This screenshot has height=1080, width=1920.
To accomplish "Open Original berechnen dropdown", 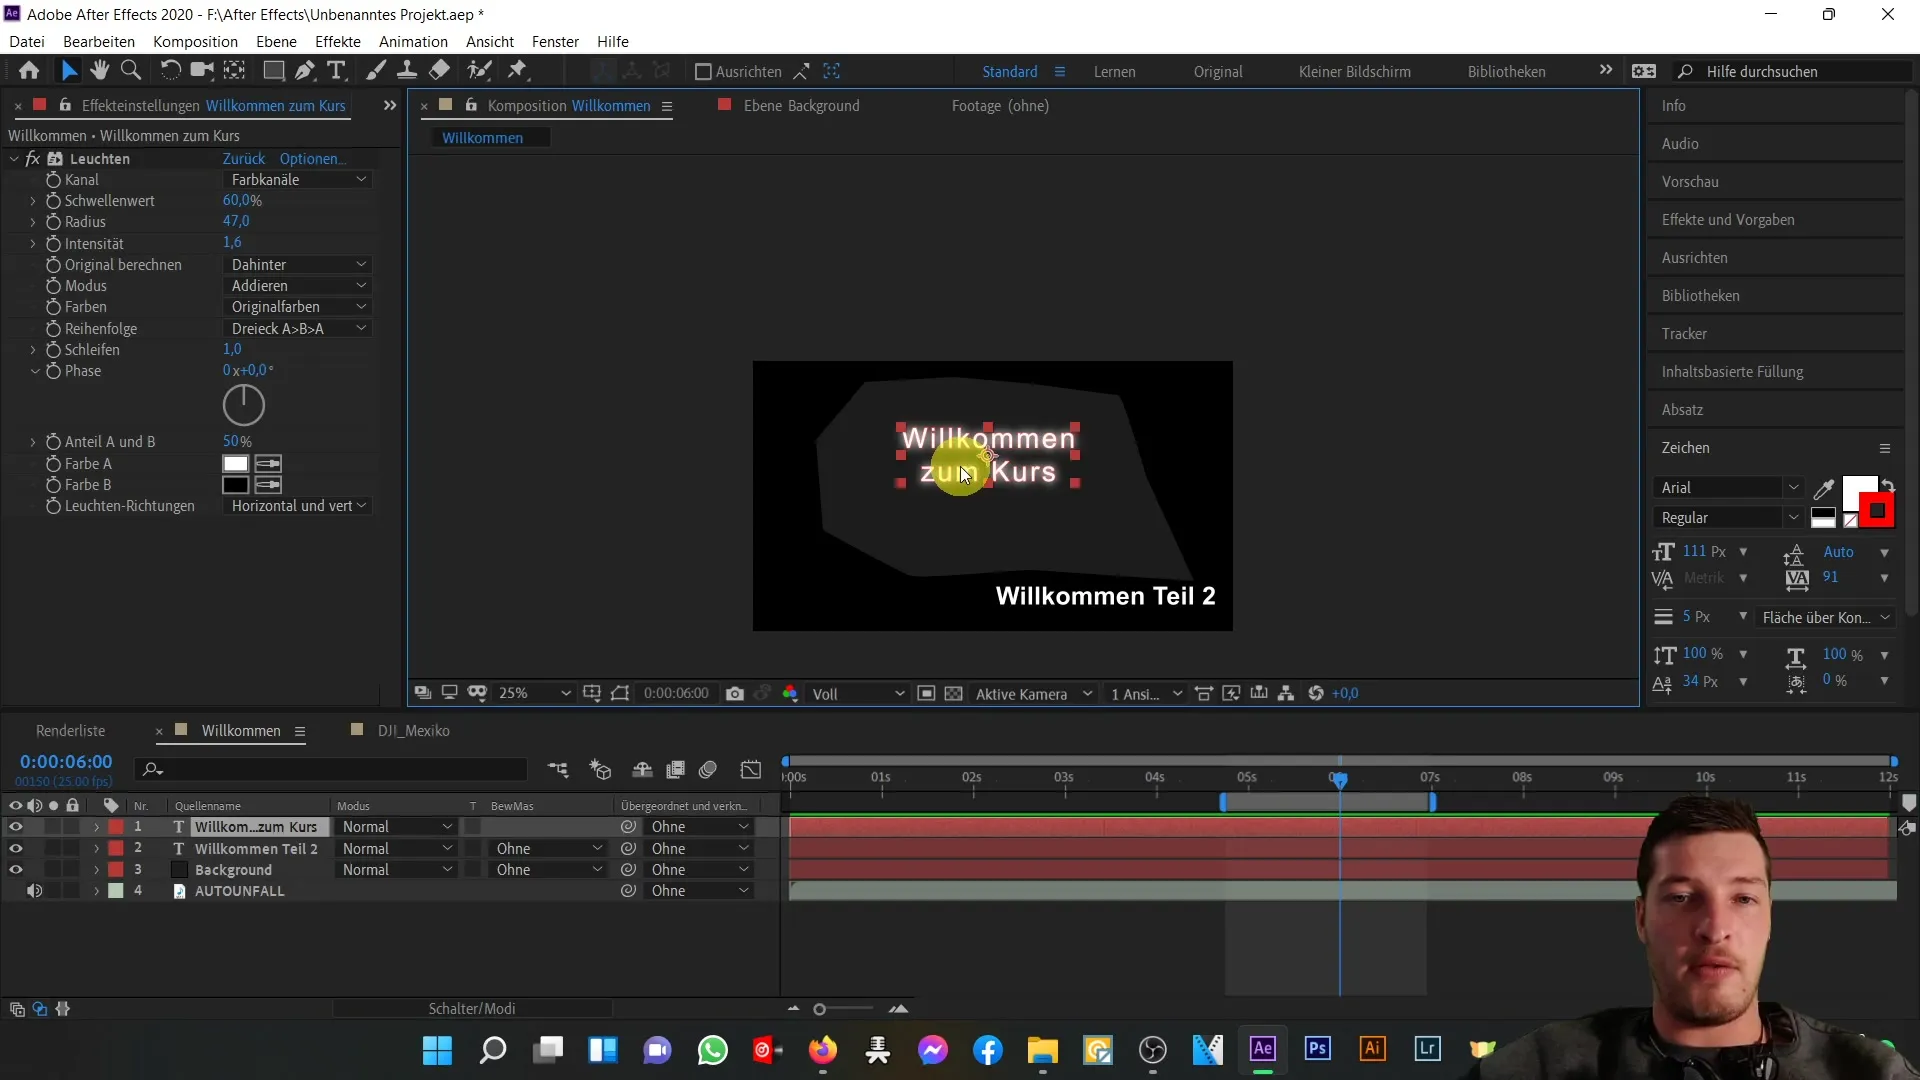I will [x=297, y=265].
